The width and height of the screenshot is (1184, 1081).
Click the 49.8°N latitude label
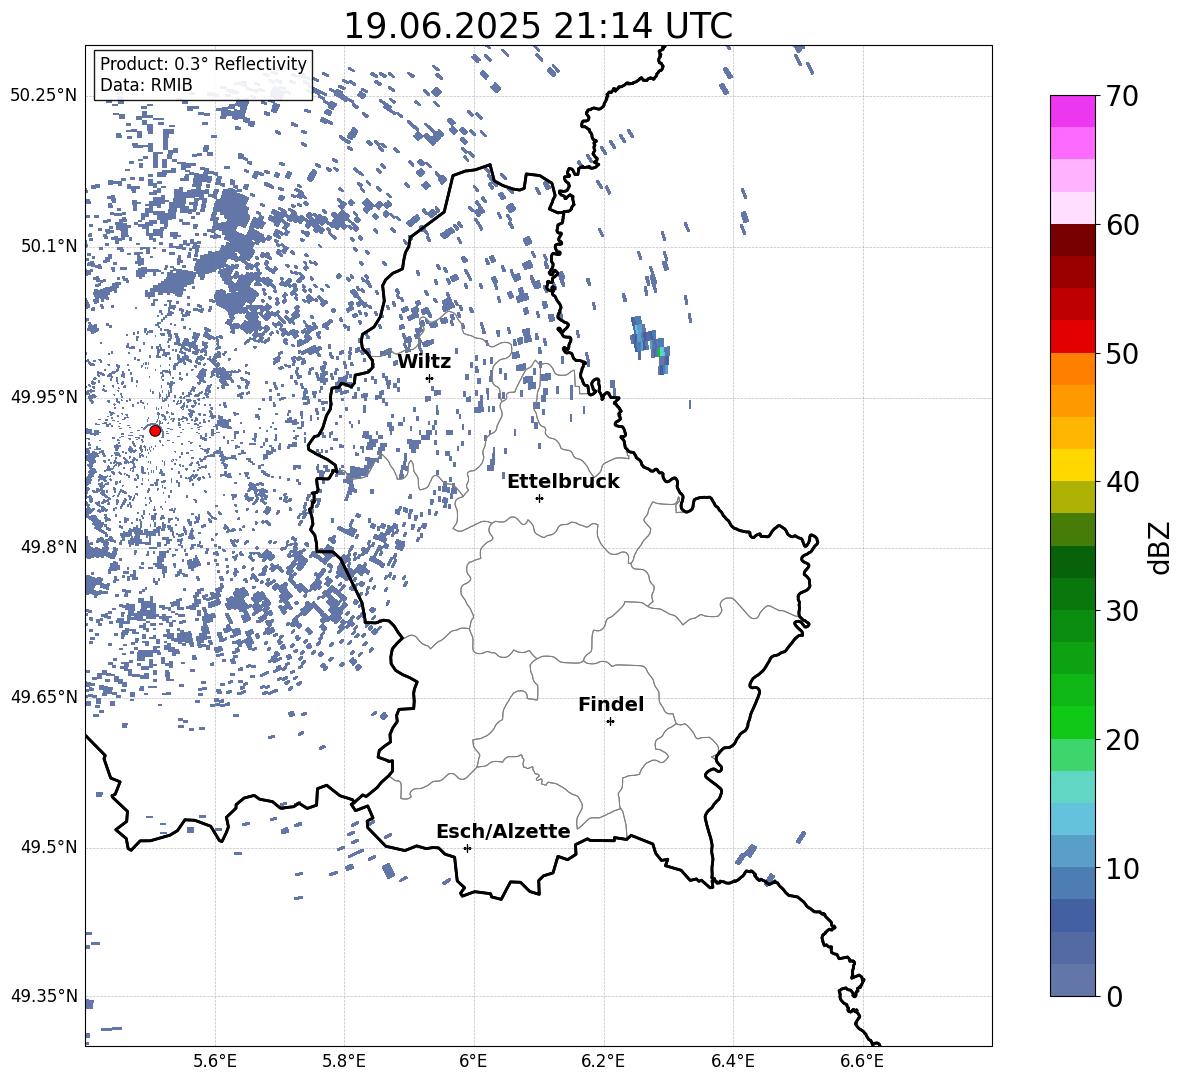[49, 547]
